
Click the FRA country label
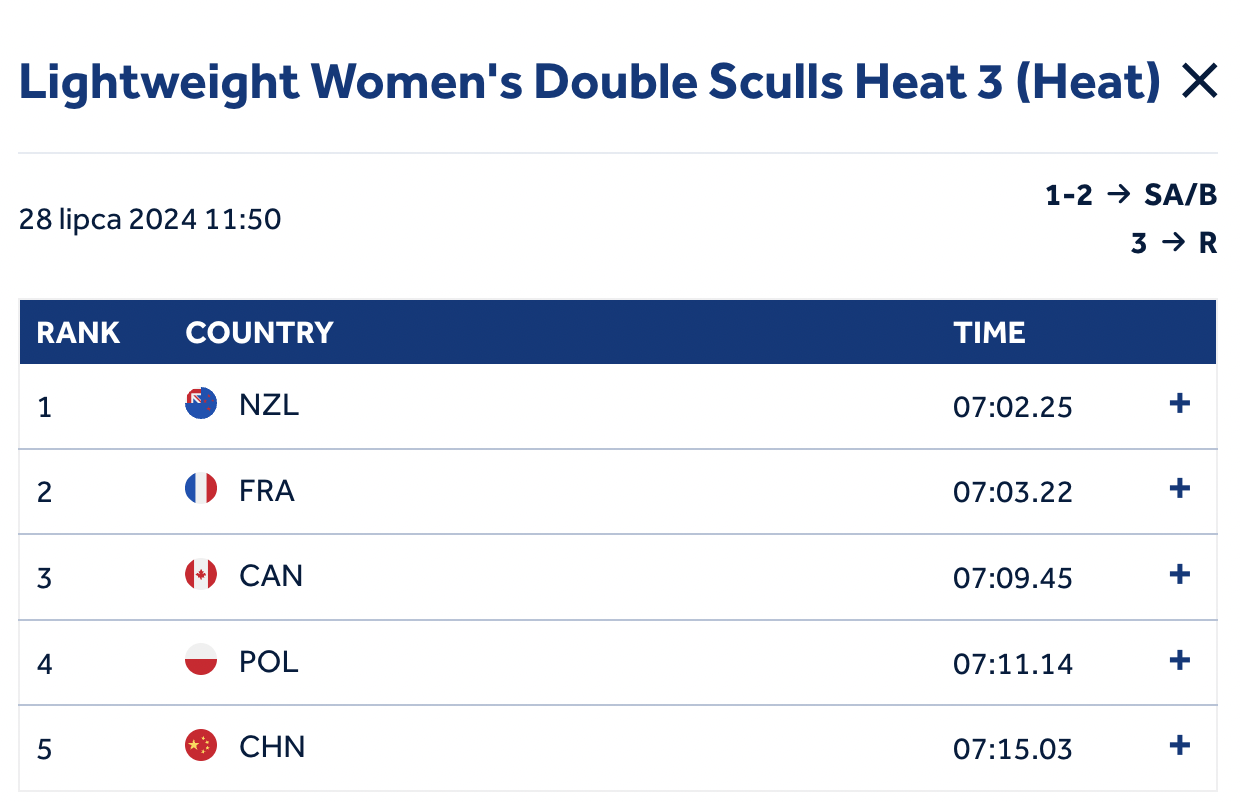click(x=267, y=491)
